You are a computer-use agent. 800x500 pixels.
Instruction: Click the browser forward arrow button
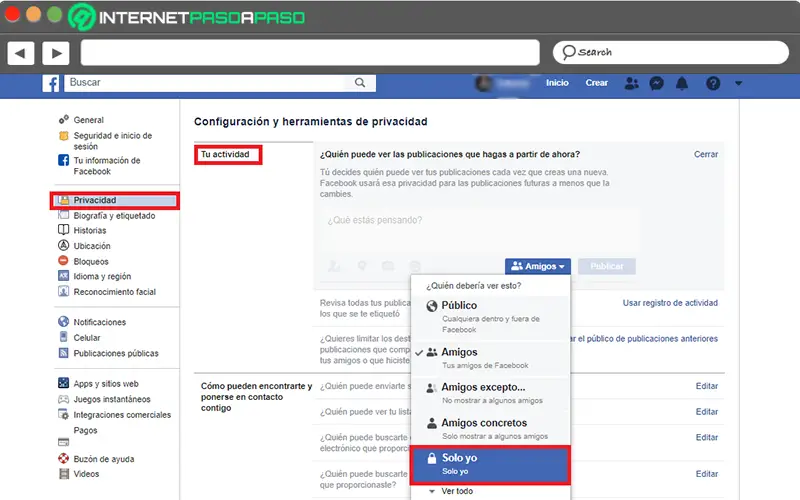coord(56,53)
